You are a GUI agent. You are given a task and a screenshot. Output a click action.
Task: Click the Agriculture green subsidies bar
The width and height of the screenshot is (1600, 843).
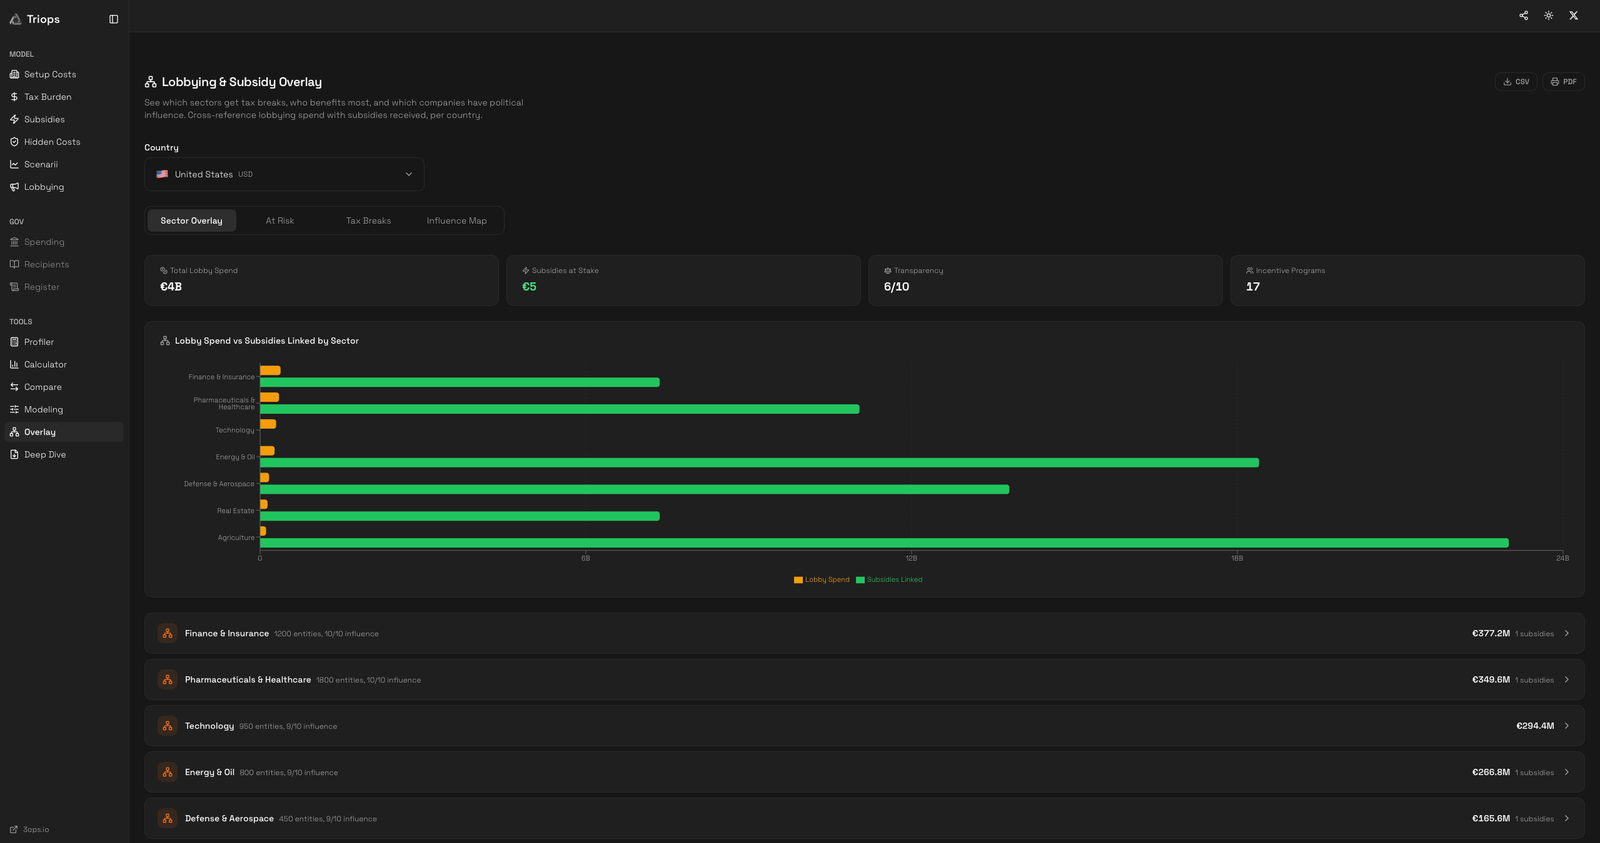tap(884, 543)
